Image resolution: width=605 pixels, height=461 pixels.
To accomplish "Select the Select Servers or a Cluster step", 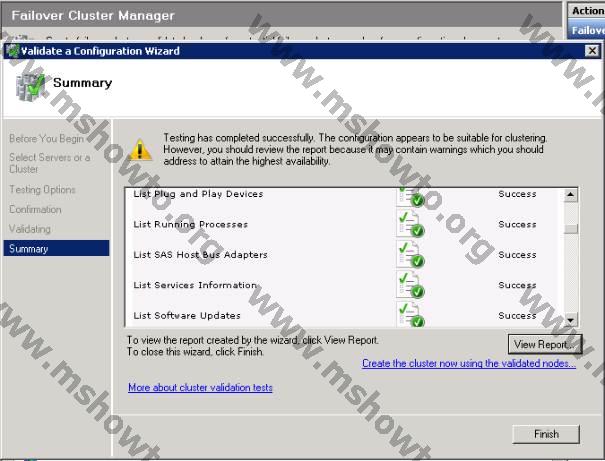I will tap(49, 163).
